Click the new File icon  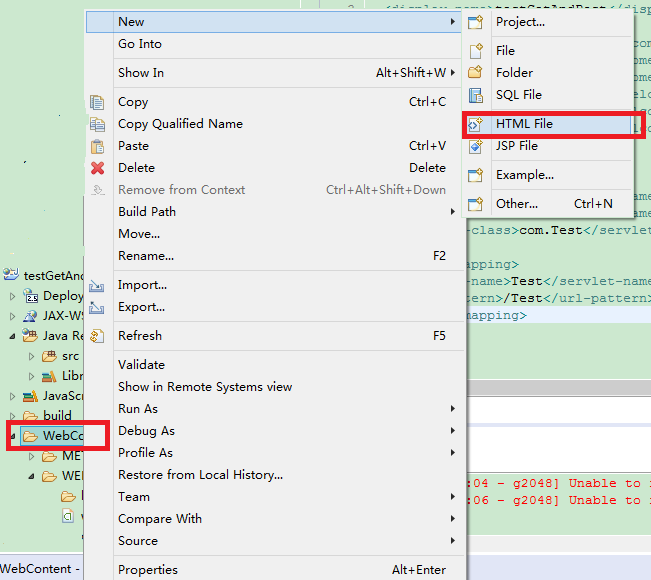point(476,51)
